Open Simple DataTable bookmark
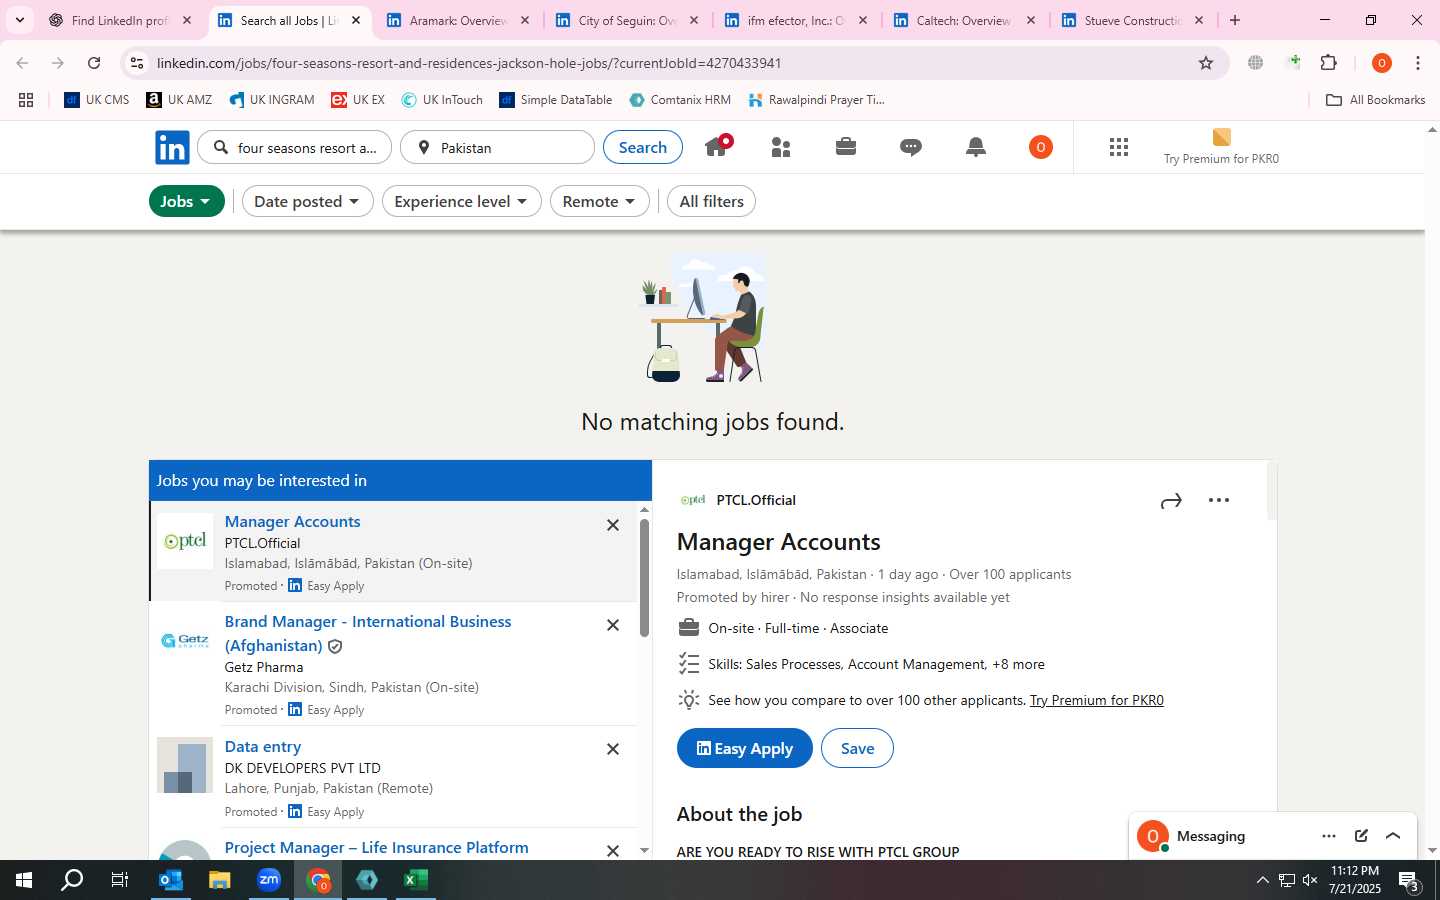This screenshot has height=900, width=1440. click(556, 100)
